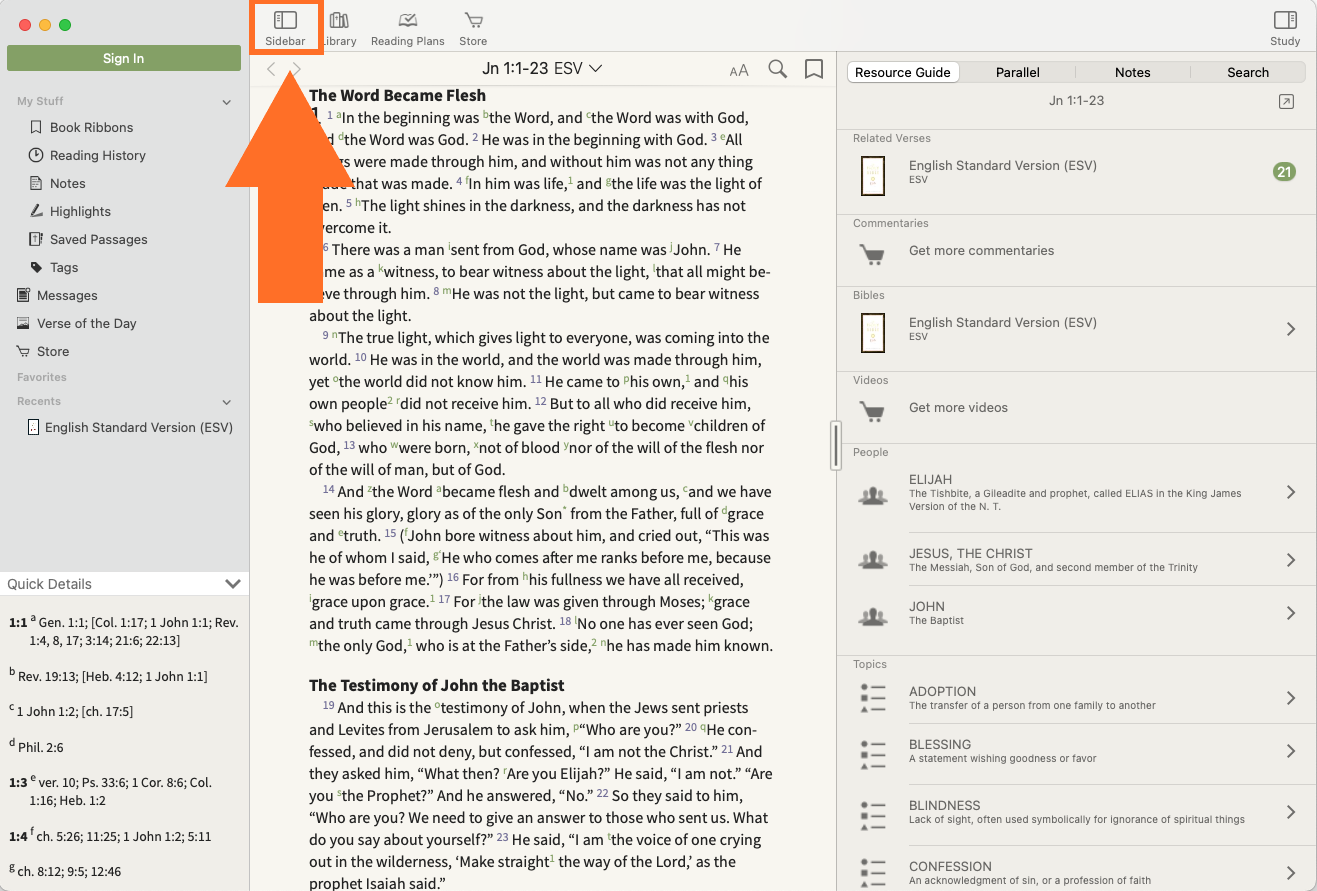Viewport: 1317px width, 891px height.
Task: Pop out the Resource Guide window icon
Action: [x=1287, y=102]
